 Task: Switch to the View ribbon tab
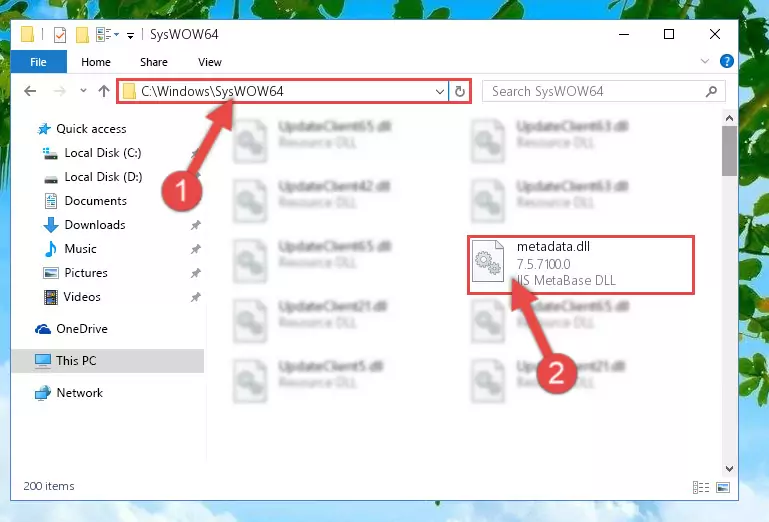(209, 62)
